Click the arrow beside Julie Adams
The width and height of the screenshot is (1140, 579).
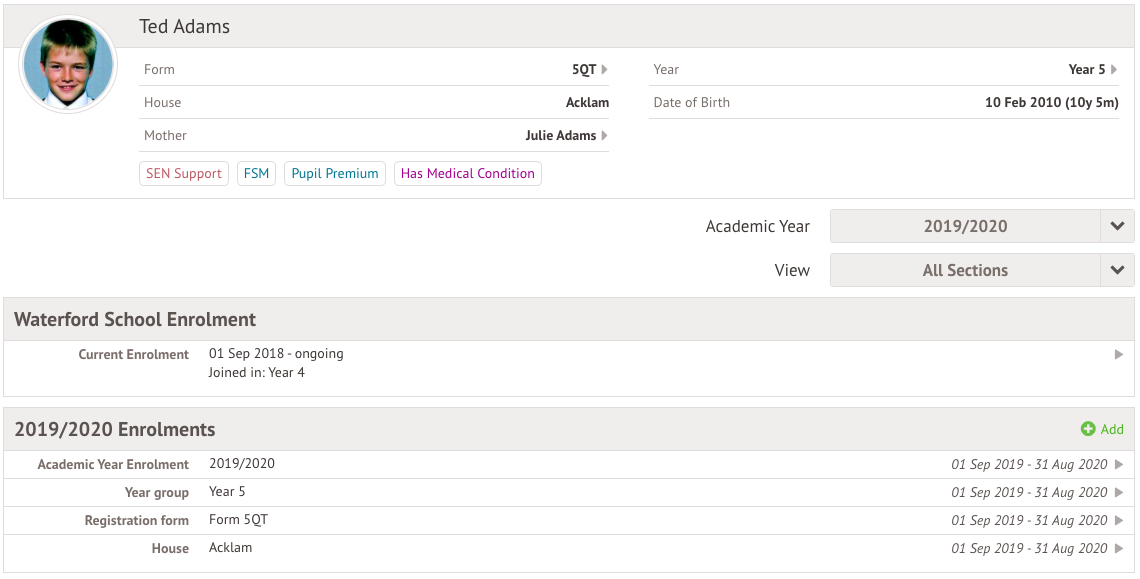click(604, 136)
